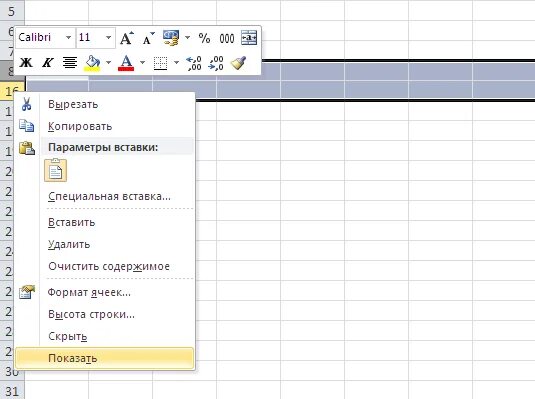Click the paste clipboard option button
The image size is (535, 399).
coord(56,171)
